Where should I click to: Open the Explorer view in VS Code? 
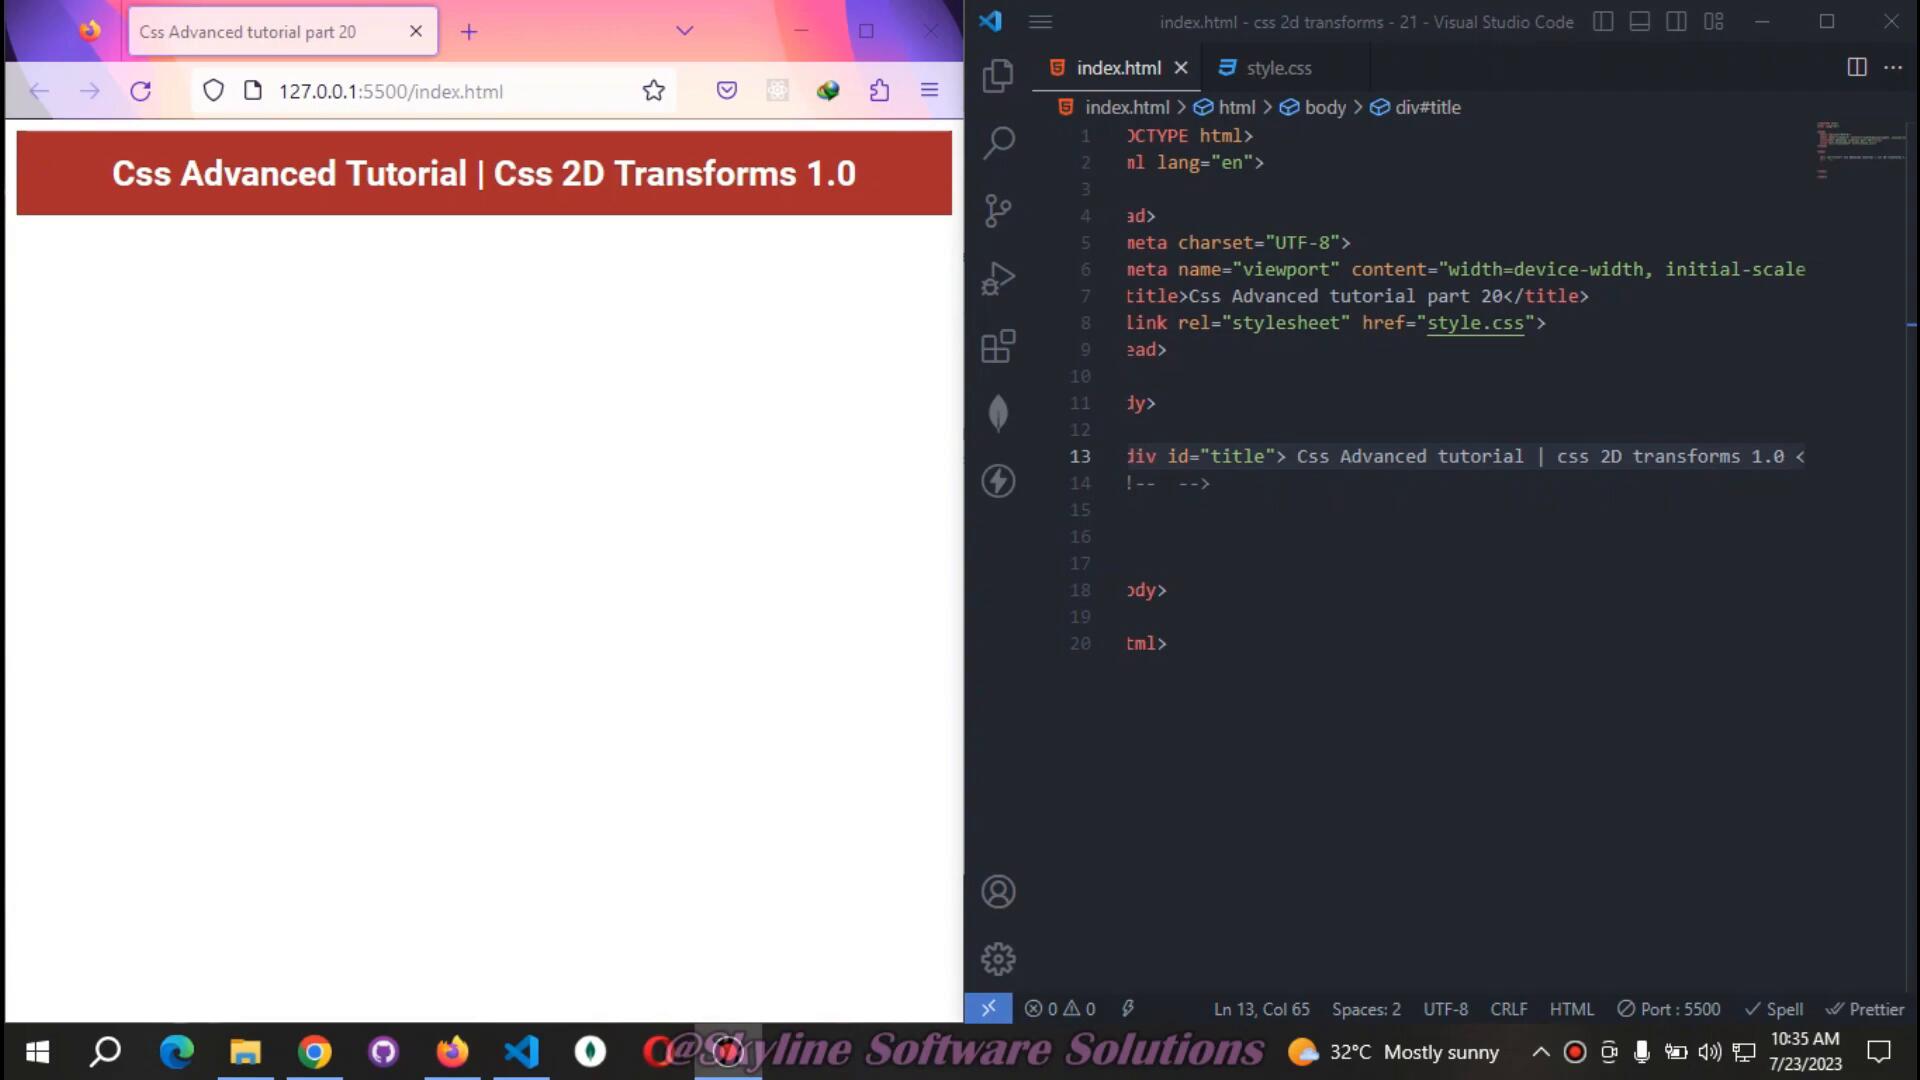click(998, 76)
